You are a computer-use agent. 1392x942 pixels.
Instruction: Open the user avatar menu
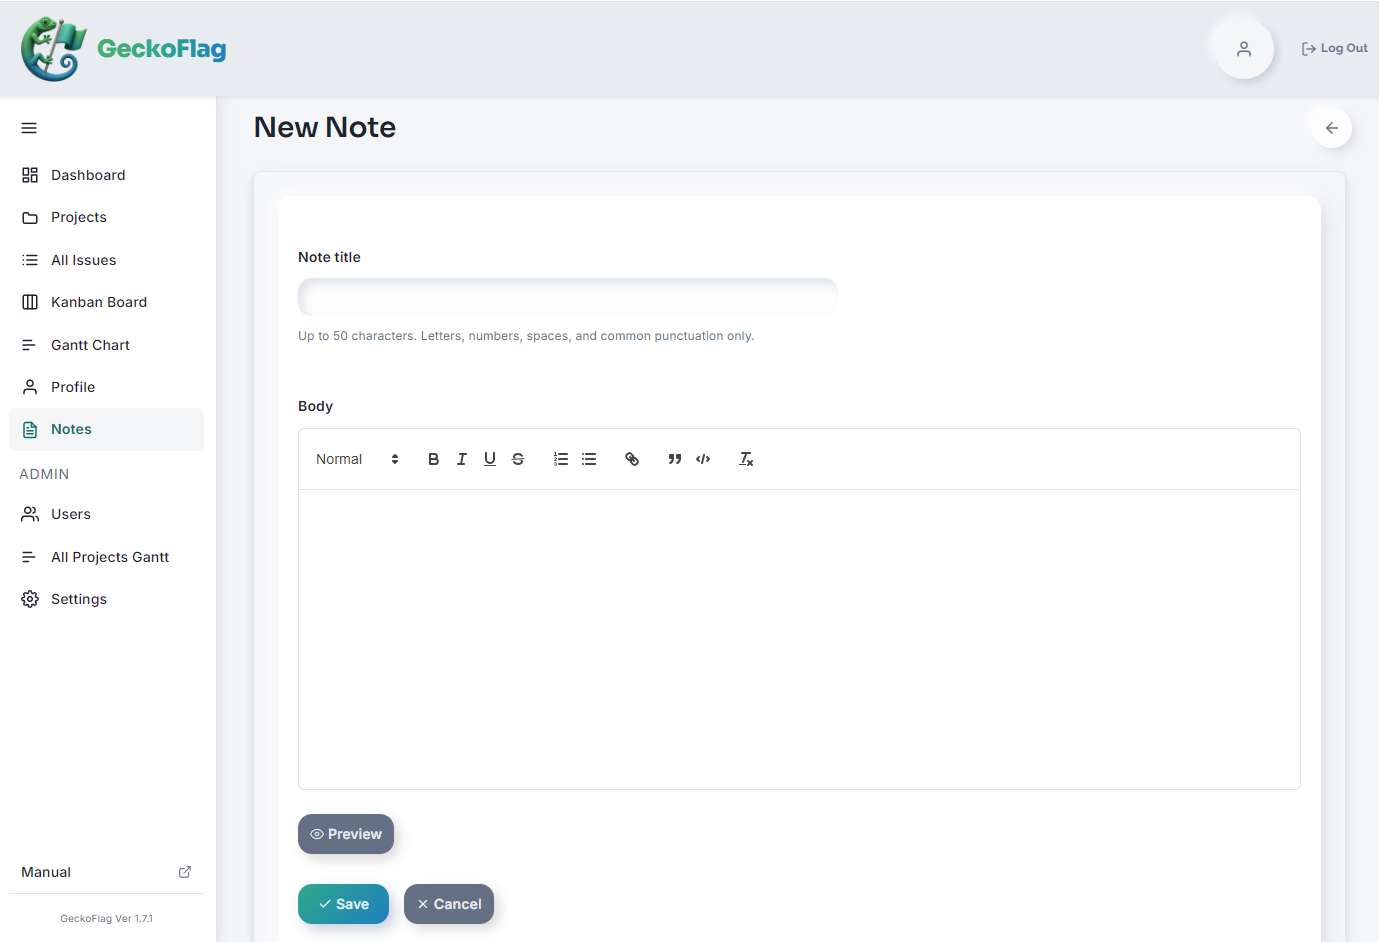tap(1244, 48)
